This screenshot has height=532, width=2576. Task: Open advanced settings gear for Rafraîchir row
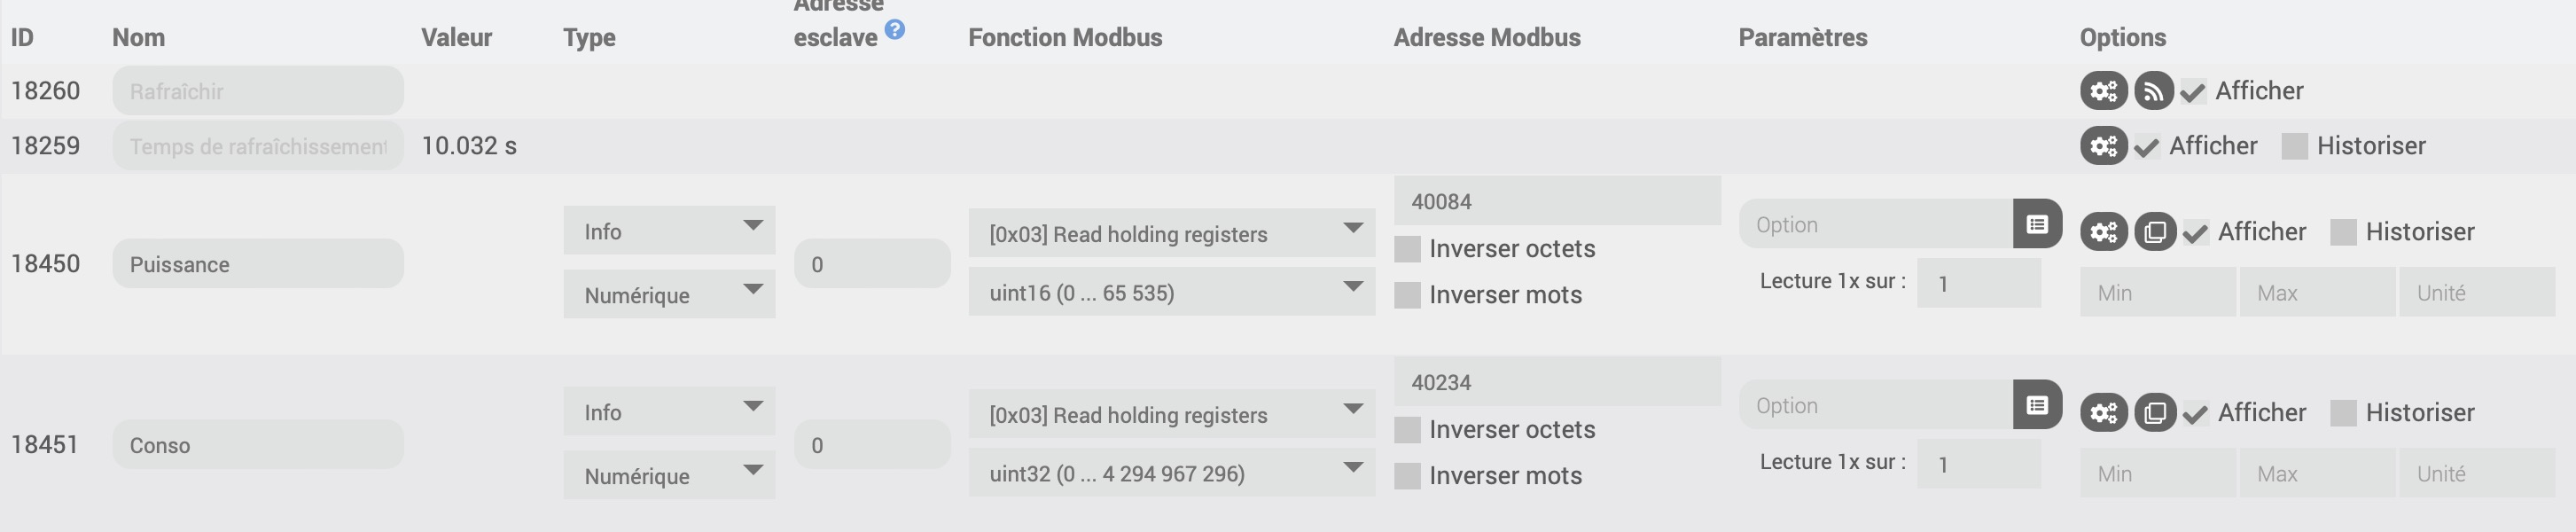pyautogui.click(x=2103, y=91)
